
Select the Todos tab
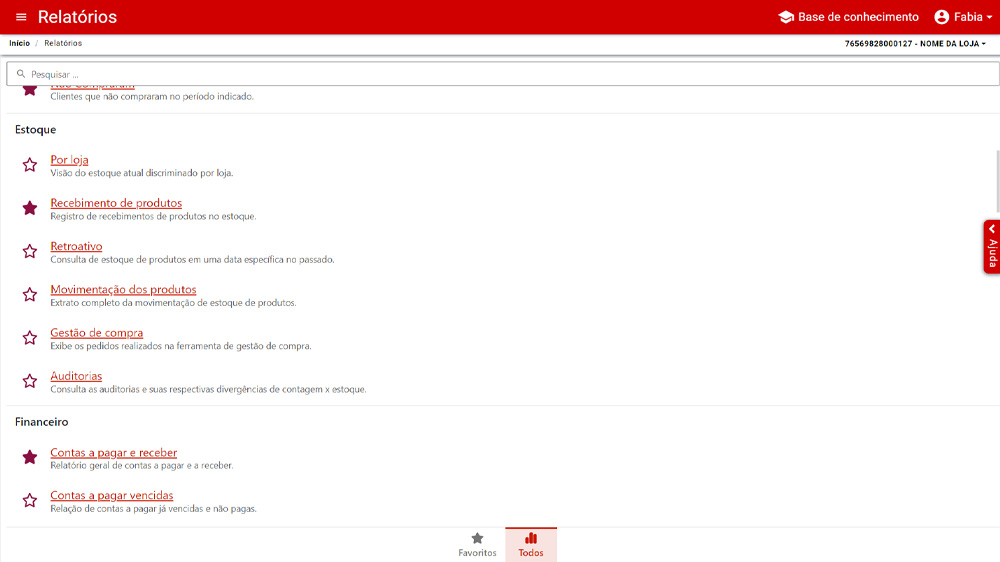[x=531, y=544]
